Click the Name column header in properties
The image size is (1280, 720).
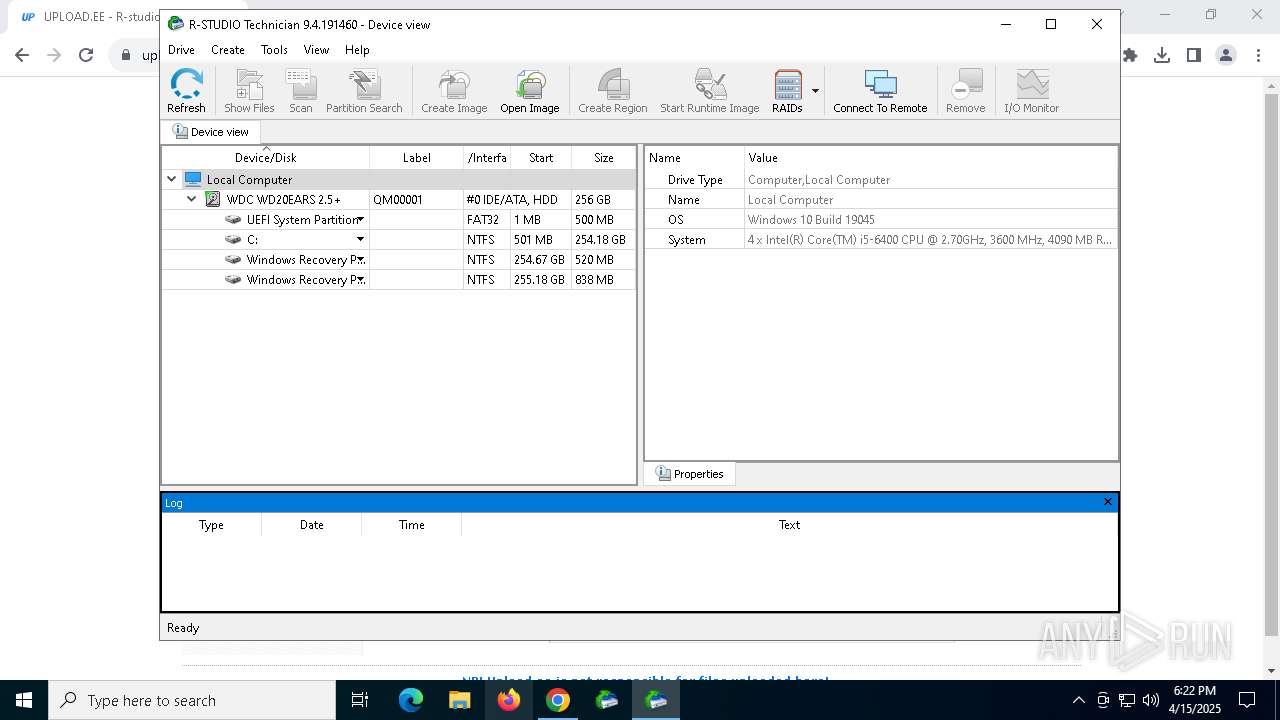point(695,158)
